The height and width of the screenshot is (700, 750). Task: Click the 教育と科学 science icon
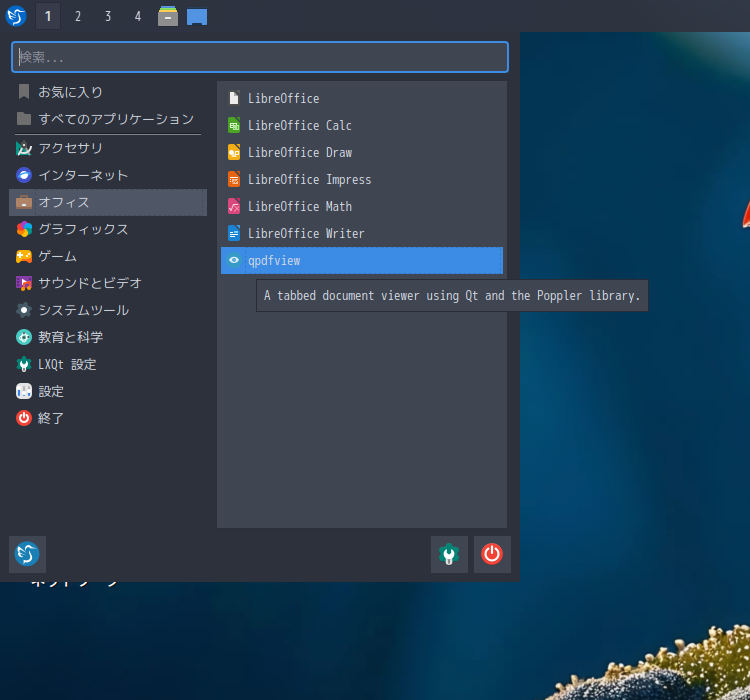point(24,337)
